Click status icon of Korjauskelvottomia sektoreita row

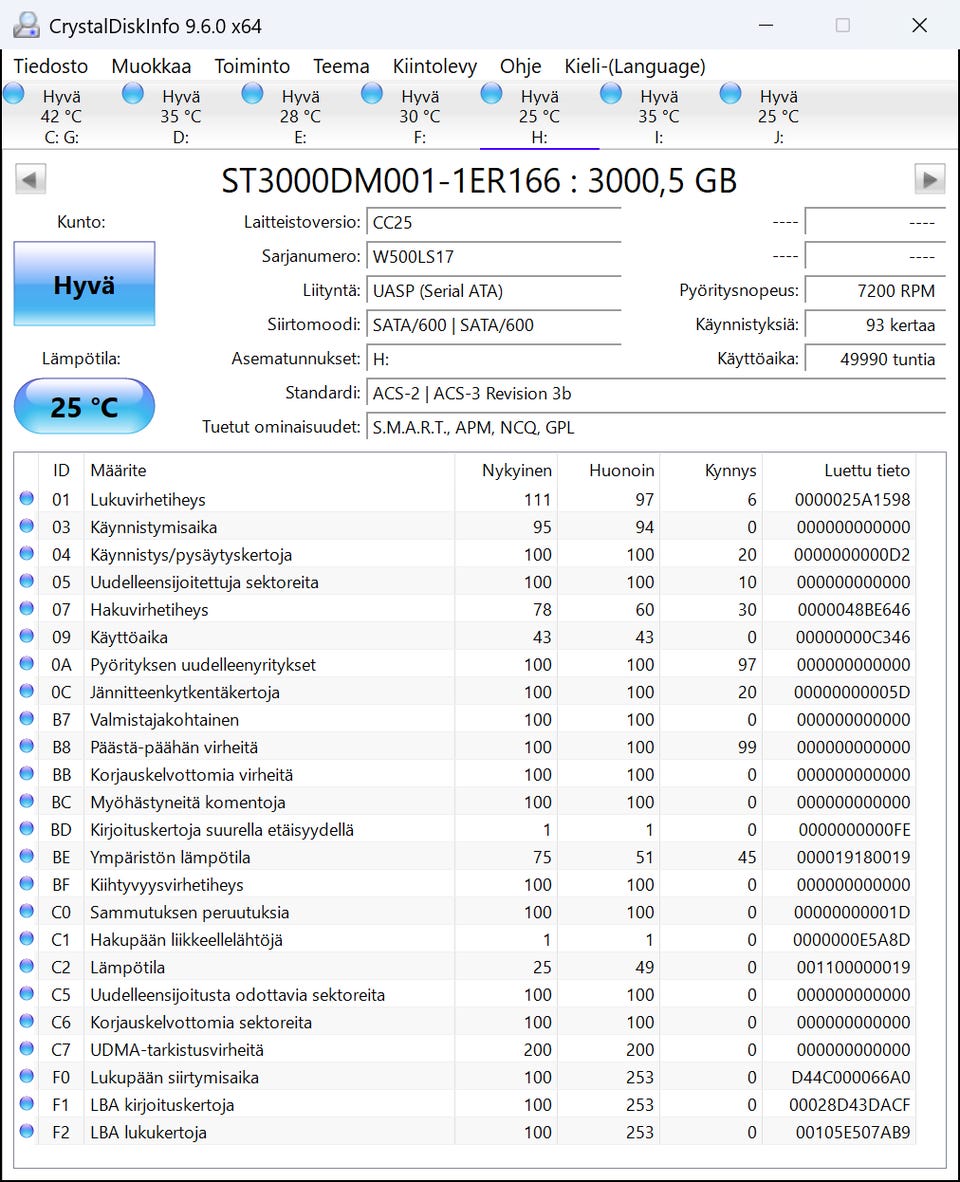pos(27,1021)
